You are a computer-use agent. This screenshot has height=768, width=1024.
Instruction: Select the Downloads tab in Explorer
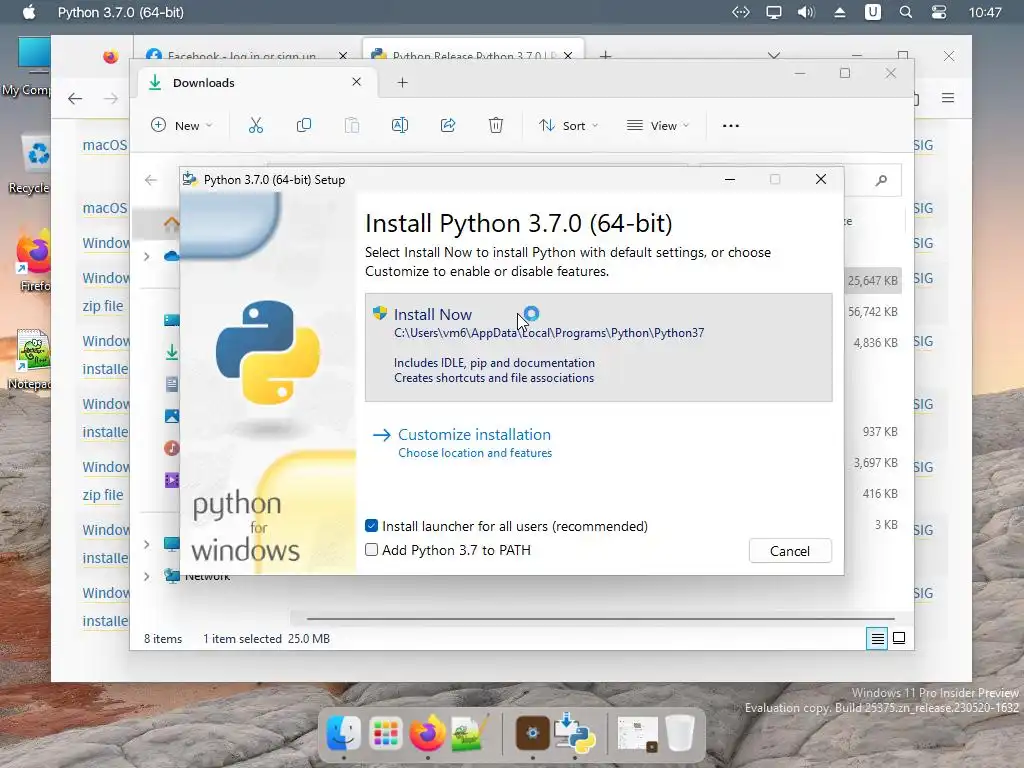pyautogui.click(x=255, y=82)
